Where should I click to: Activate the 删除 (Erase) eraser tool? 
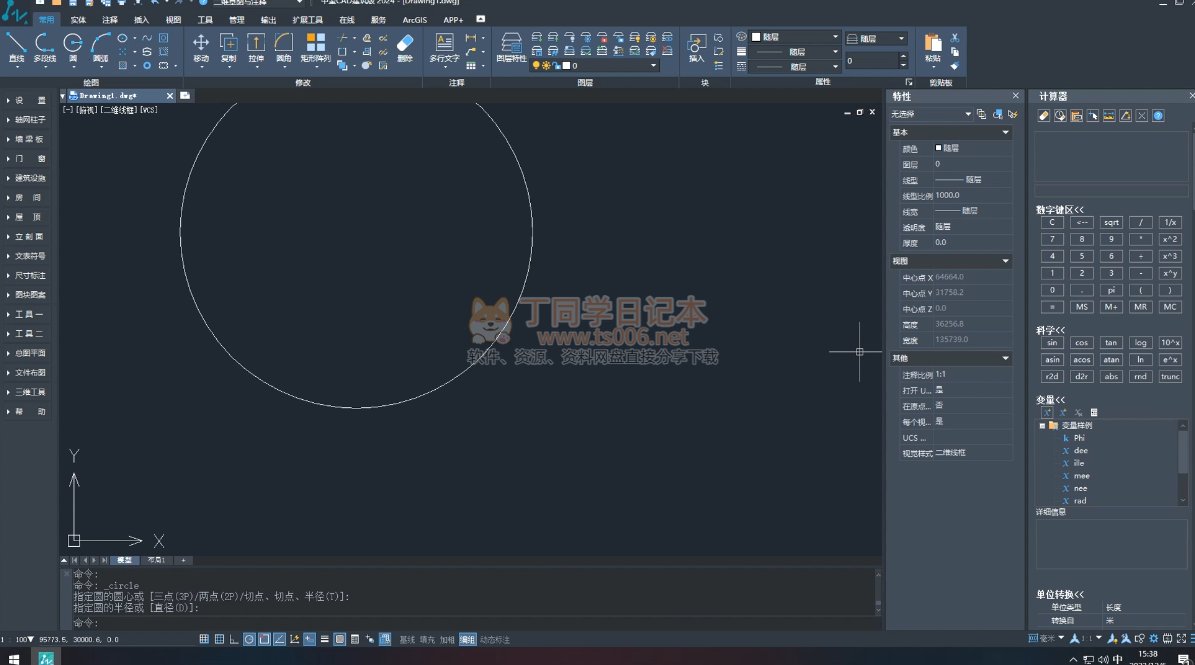click(404, 46)
